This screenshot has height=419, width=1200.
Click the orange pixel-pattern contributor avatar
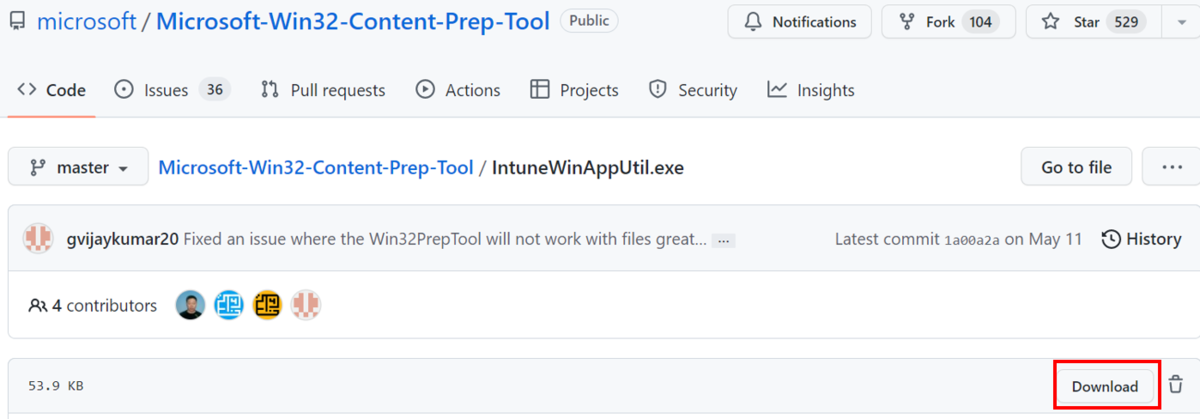(267, 305)
